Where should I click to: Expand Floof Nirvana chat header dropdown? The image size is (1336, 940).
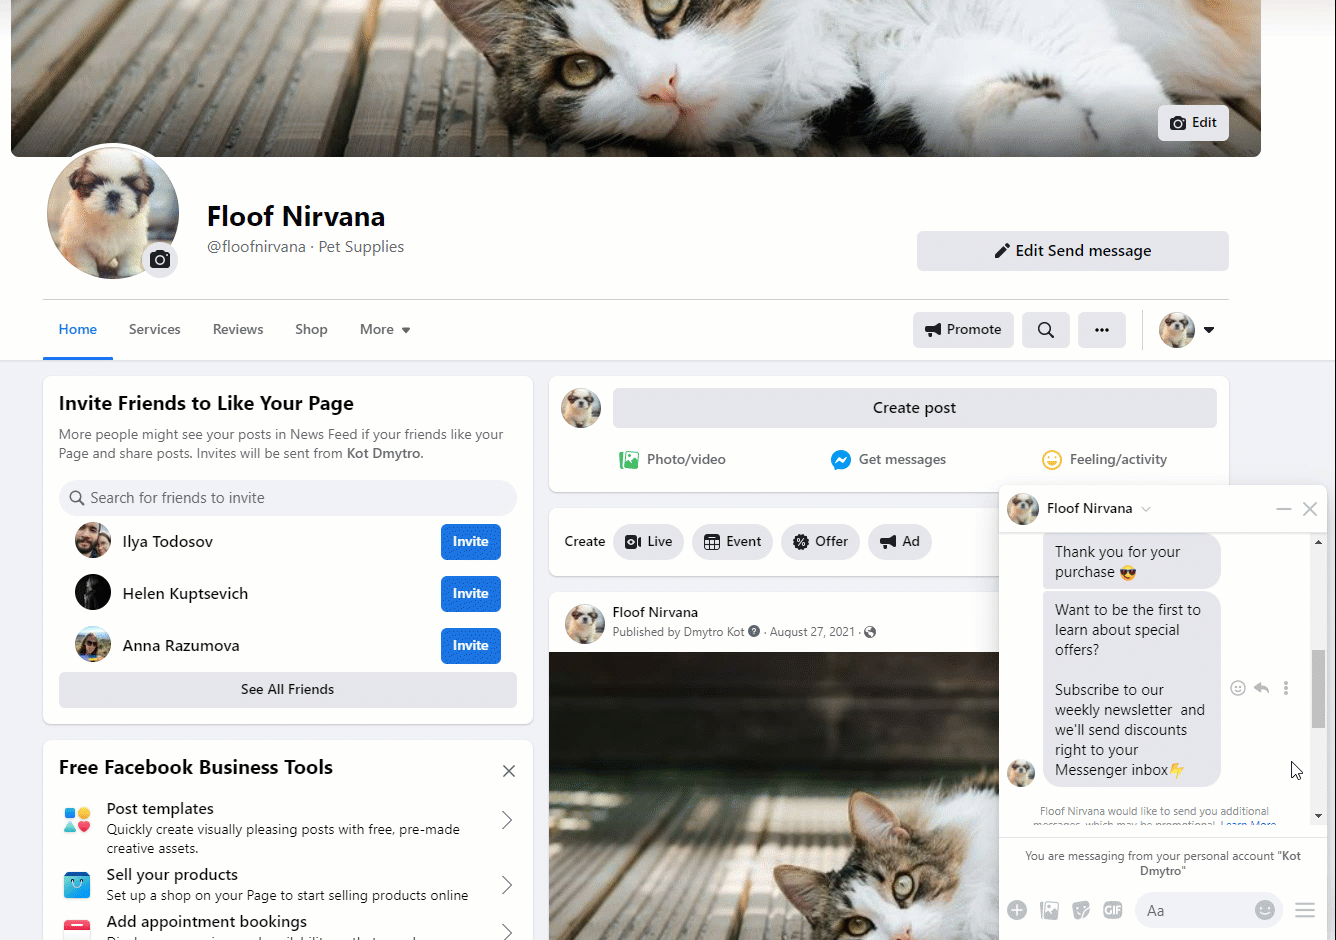tap(1146, 509)
